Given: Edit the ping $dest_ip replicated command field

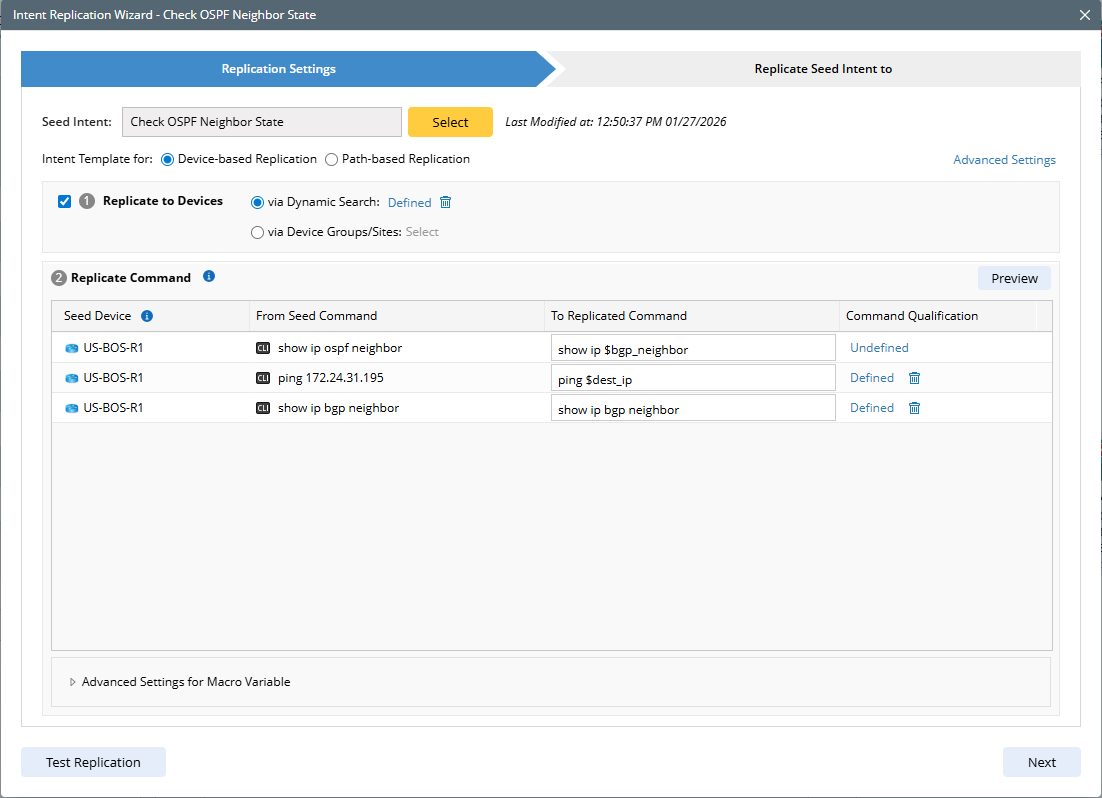Looking at the screenshot, I should coord(692,378).
